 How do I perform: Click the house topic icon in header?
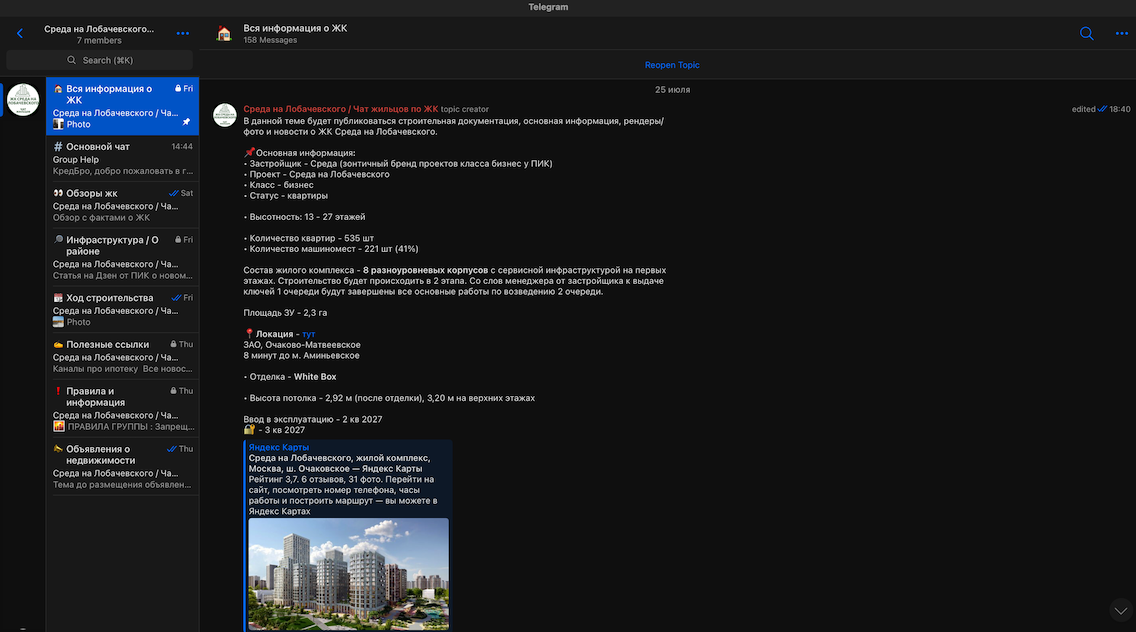coord(224,33)
